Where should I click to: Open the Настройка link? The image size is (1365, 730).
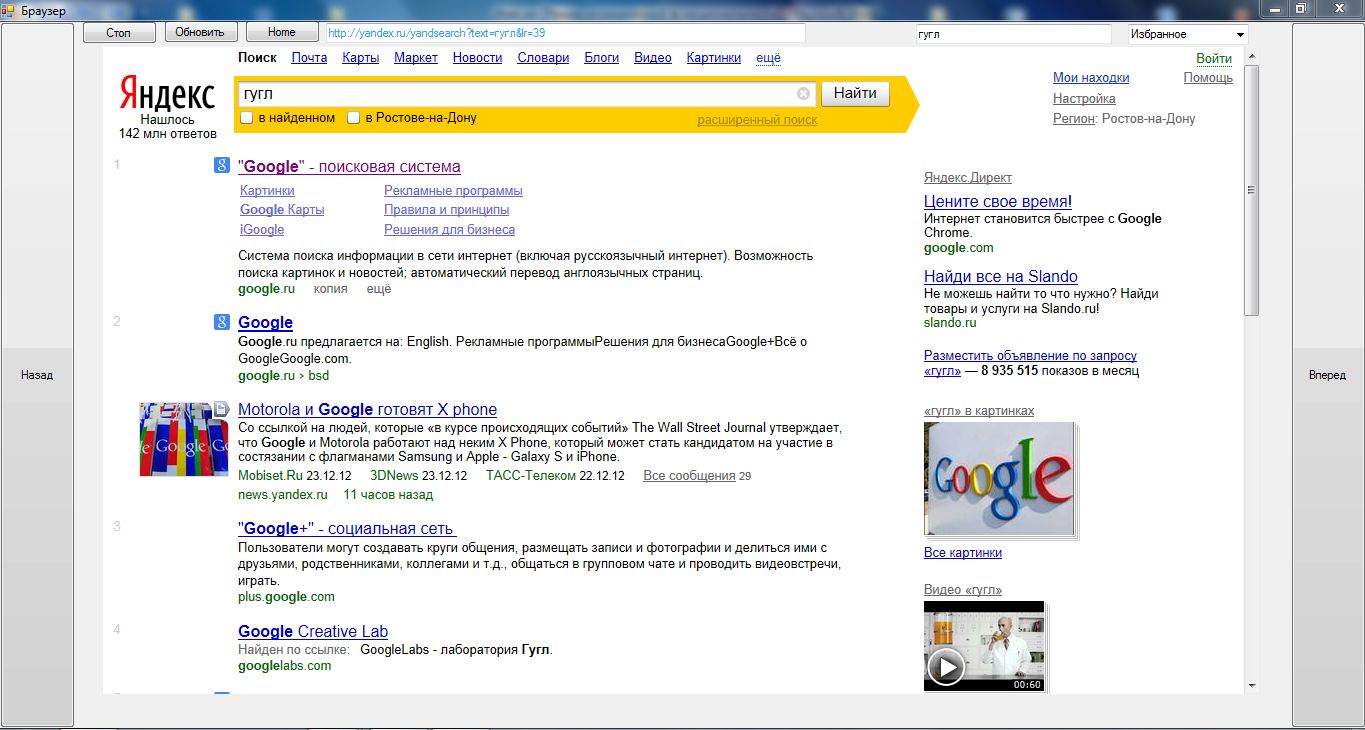pyautogui.click(x=1084, y=99)
